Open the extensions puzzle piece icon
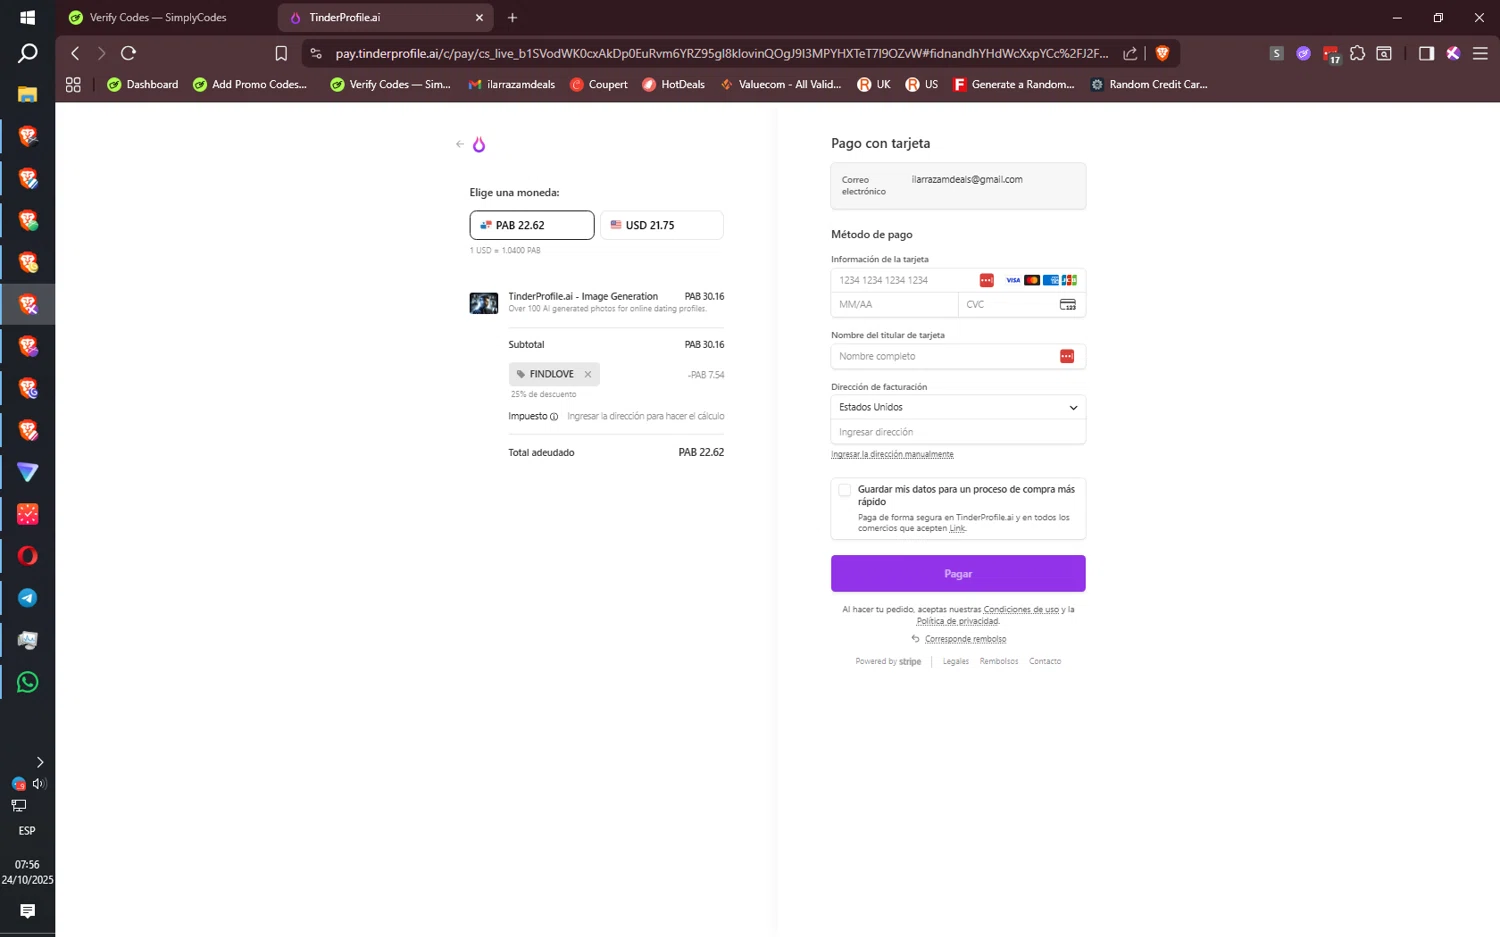 click(1357, 53)
